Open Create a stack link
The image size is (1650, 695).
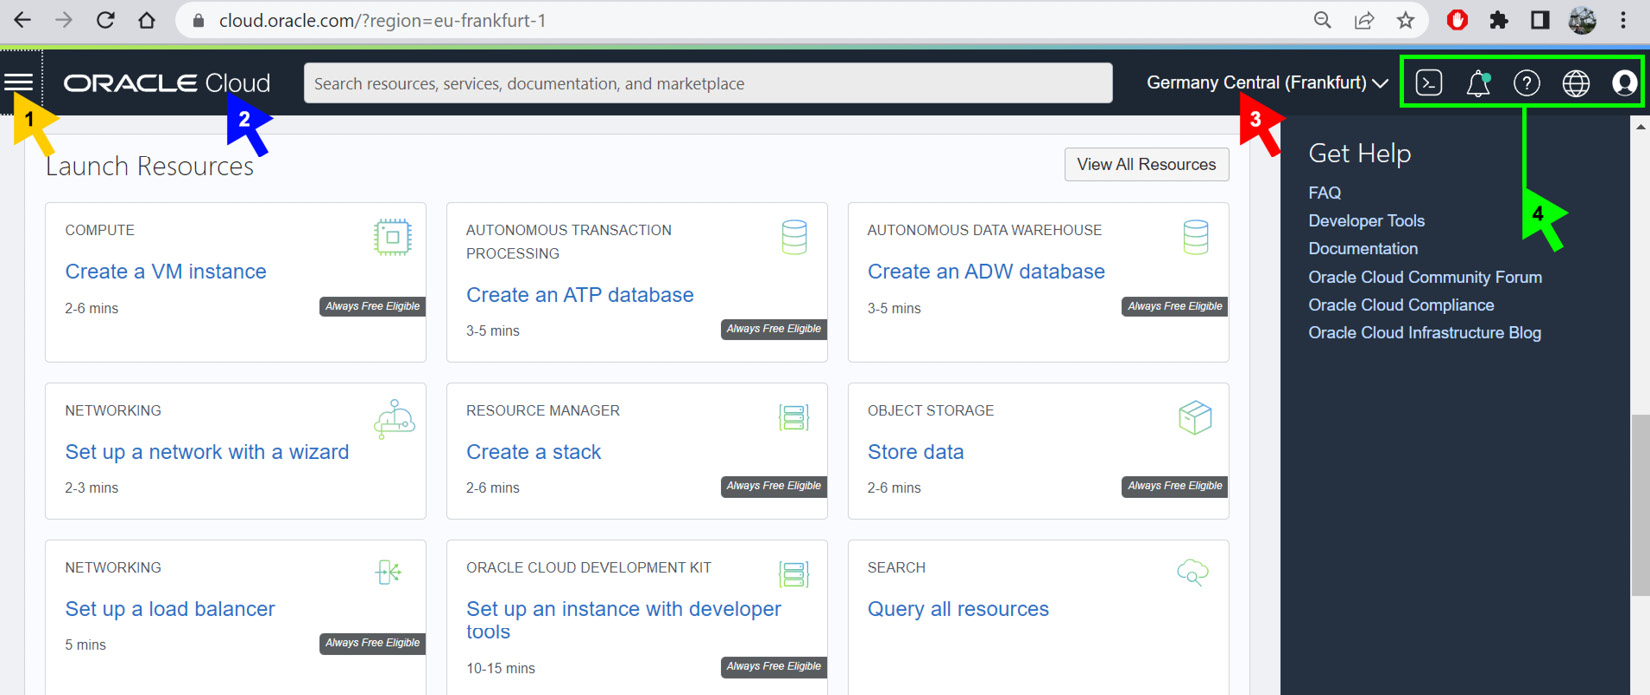[534, 452]
